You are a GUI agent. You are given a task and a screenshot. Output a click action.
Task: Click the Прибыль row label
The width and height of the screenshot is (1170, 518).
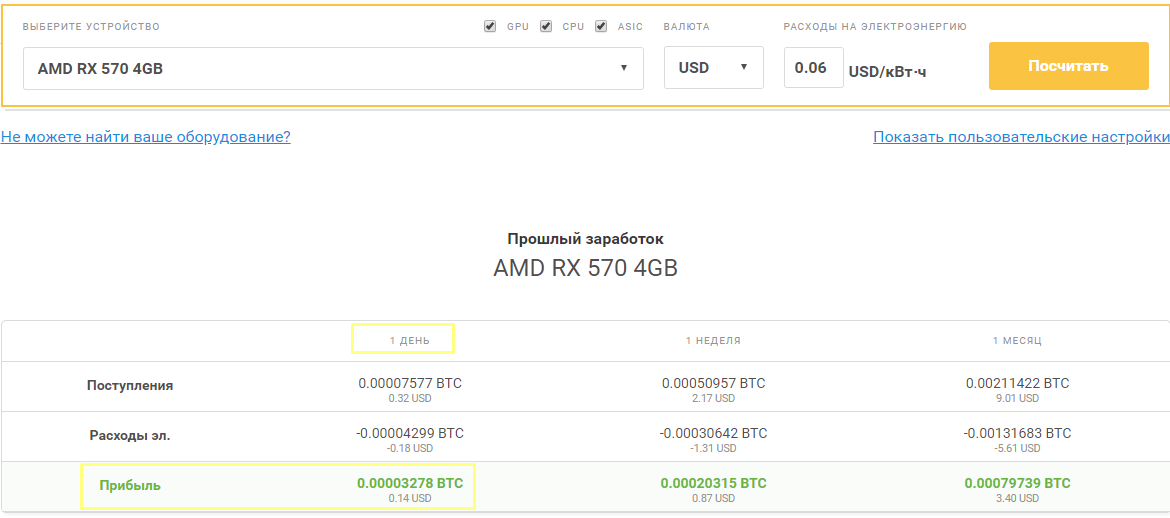tap(130, 485)
